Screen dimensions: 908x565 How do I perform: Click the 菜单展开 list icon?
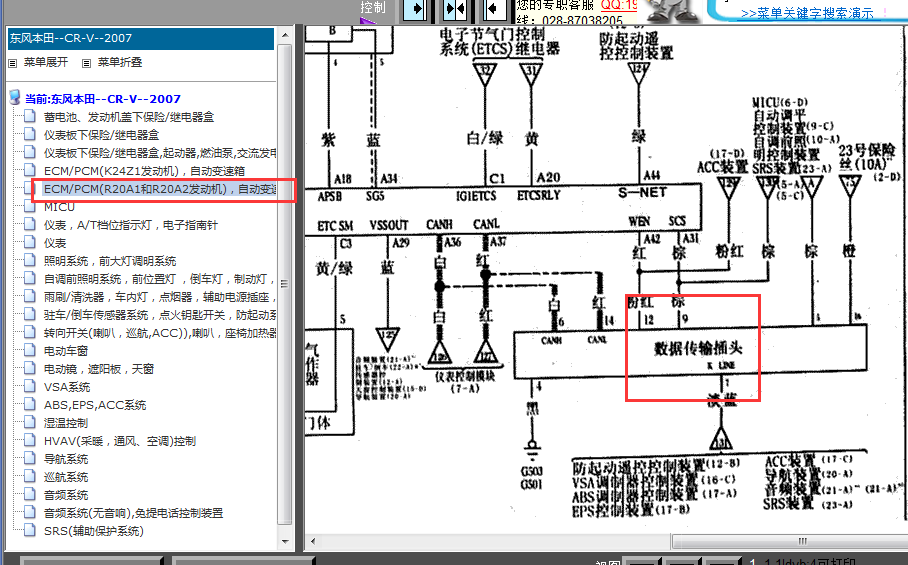tap(13, 63)
